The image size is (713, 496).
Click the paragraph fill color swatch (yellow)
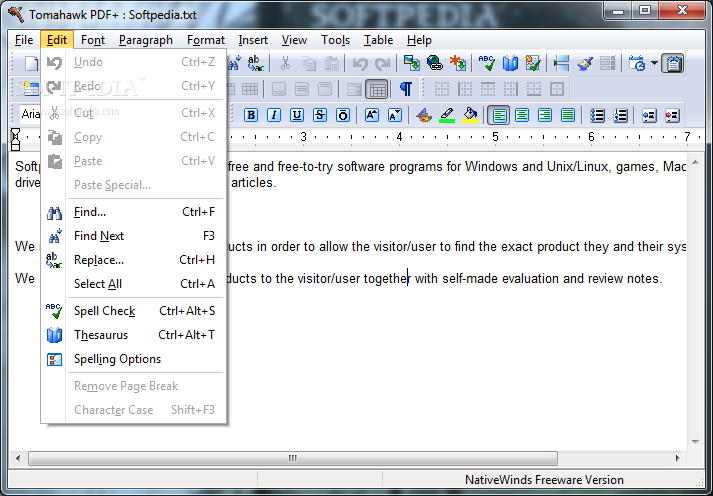(x=470, y=115)
